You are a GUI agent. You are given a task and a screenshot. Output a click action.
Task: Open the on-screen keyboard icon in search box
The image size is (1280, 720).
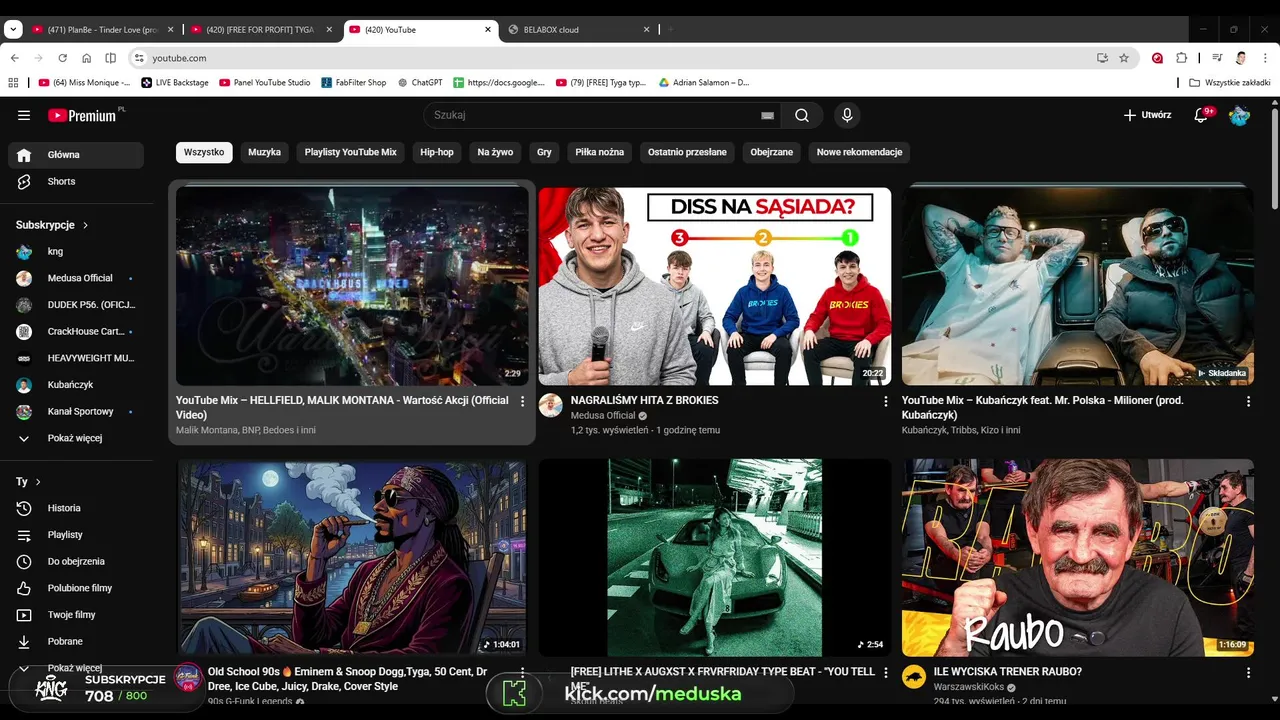pos(767,115)
